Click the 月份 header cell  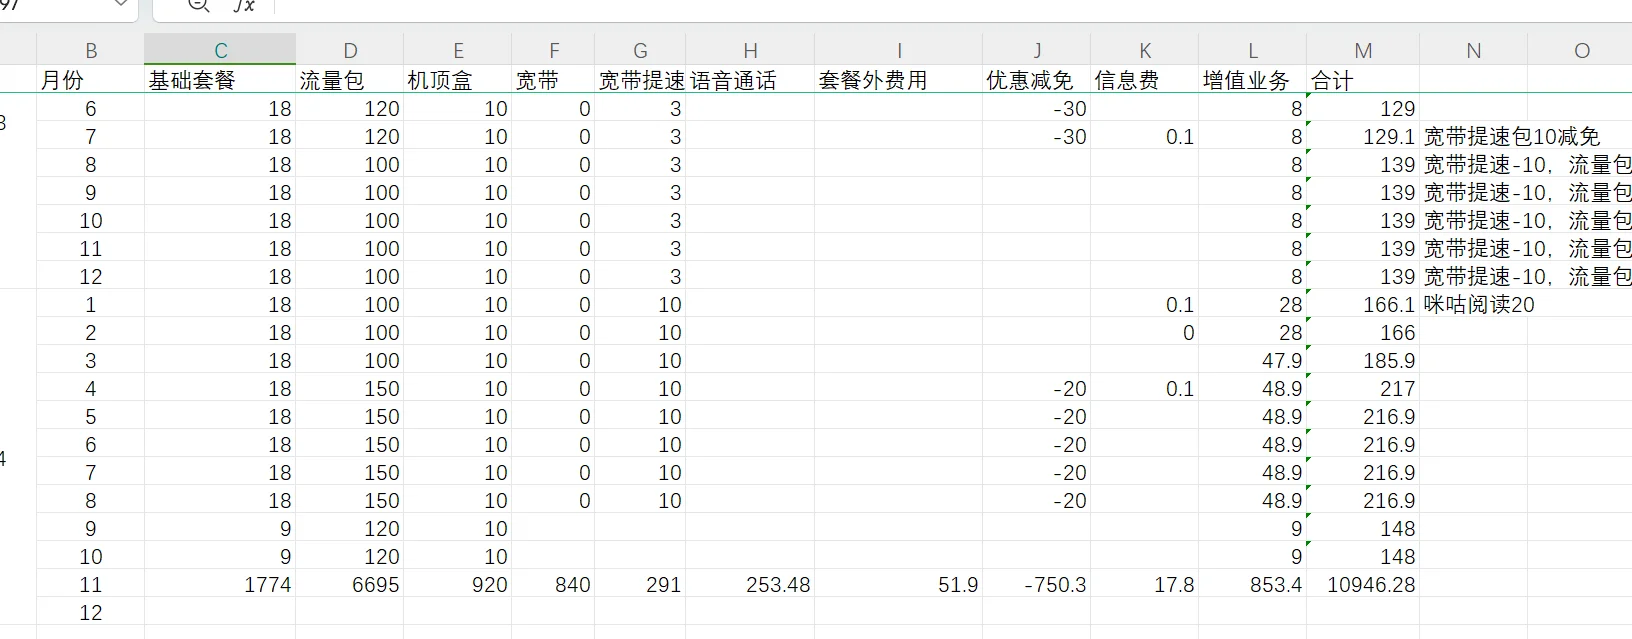[x=91, y=80]
